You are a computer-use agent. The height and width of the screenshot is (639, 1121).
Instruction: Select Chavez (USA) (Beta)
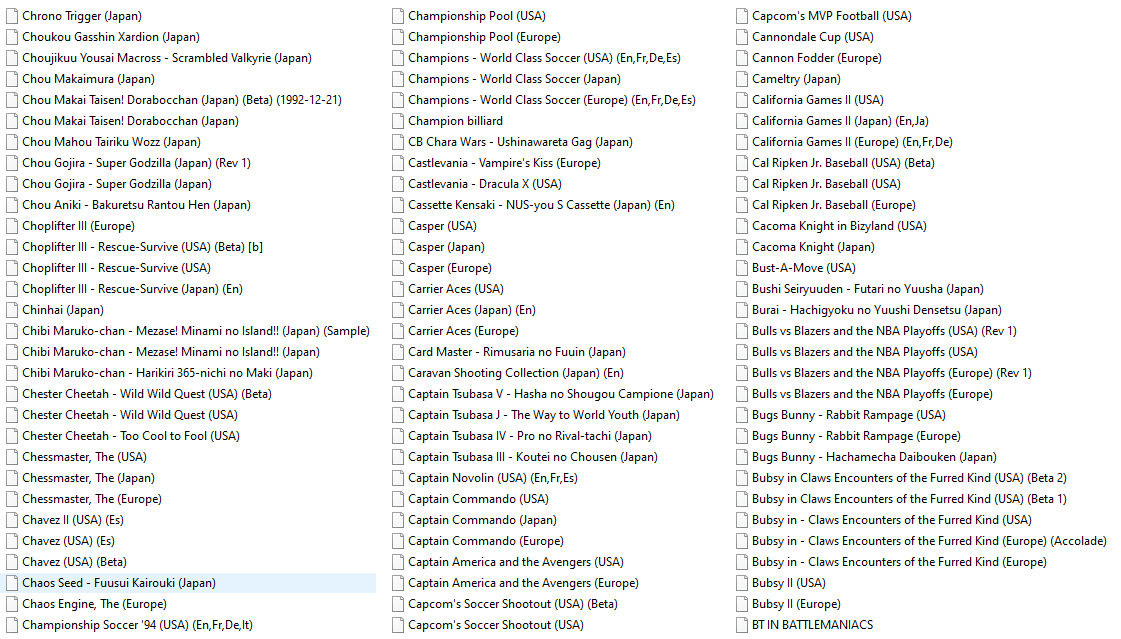(x=74, y=563)
